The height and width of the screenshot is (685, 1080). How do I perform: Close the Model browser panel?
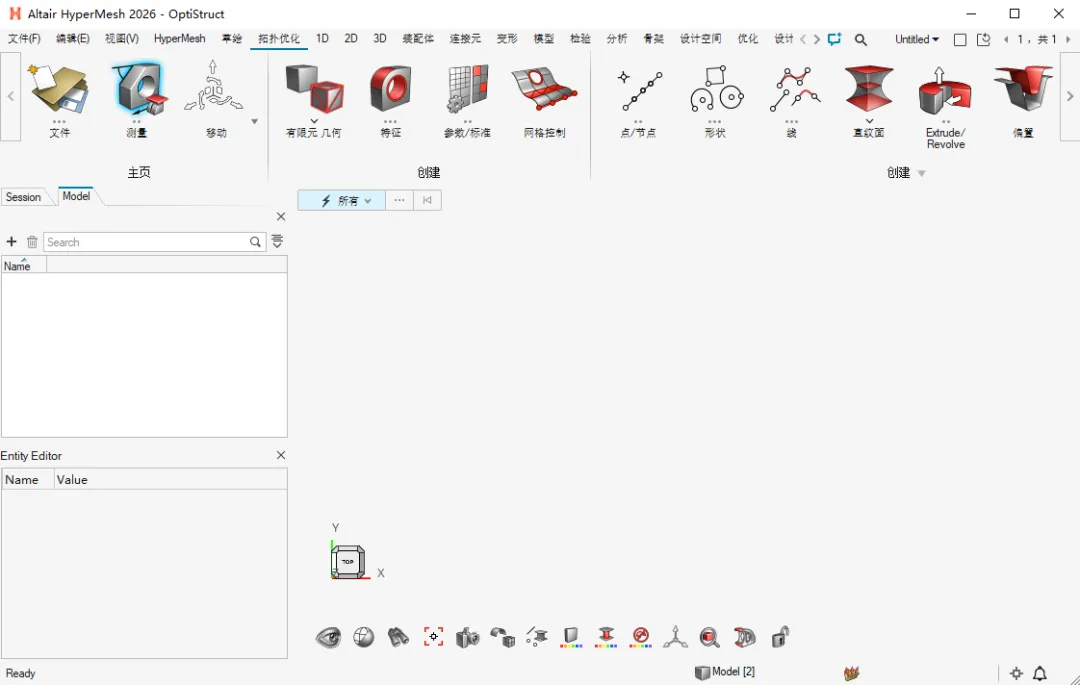pyautogui.click(x=280, y=216)
